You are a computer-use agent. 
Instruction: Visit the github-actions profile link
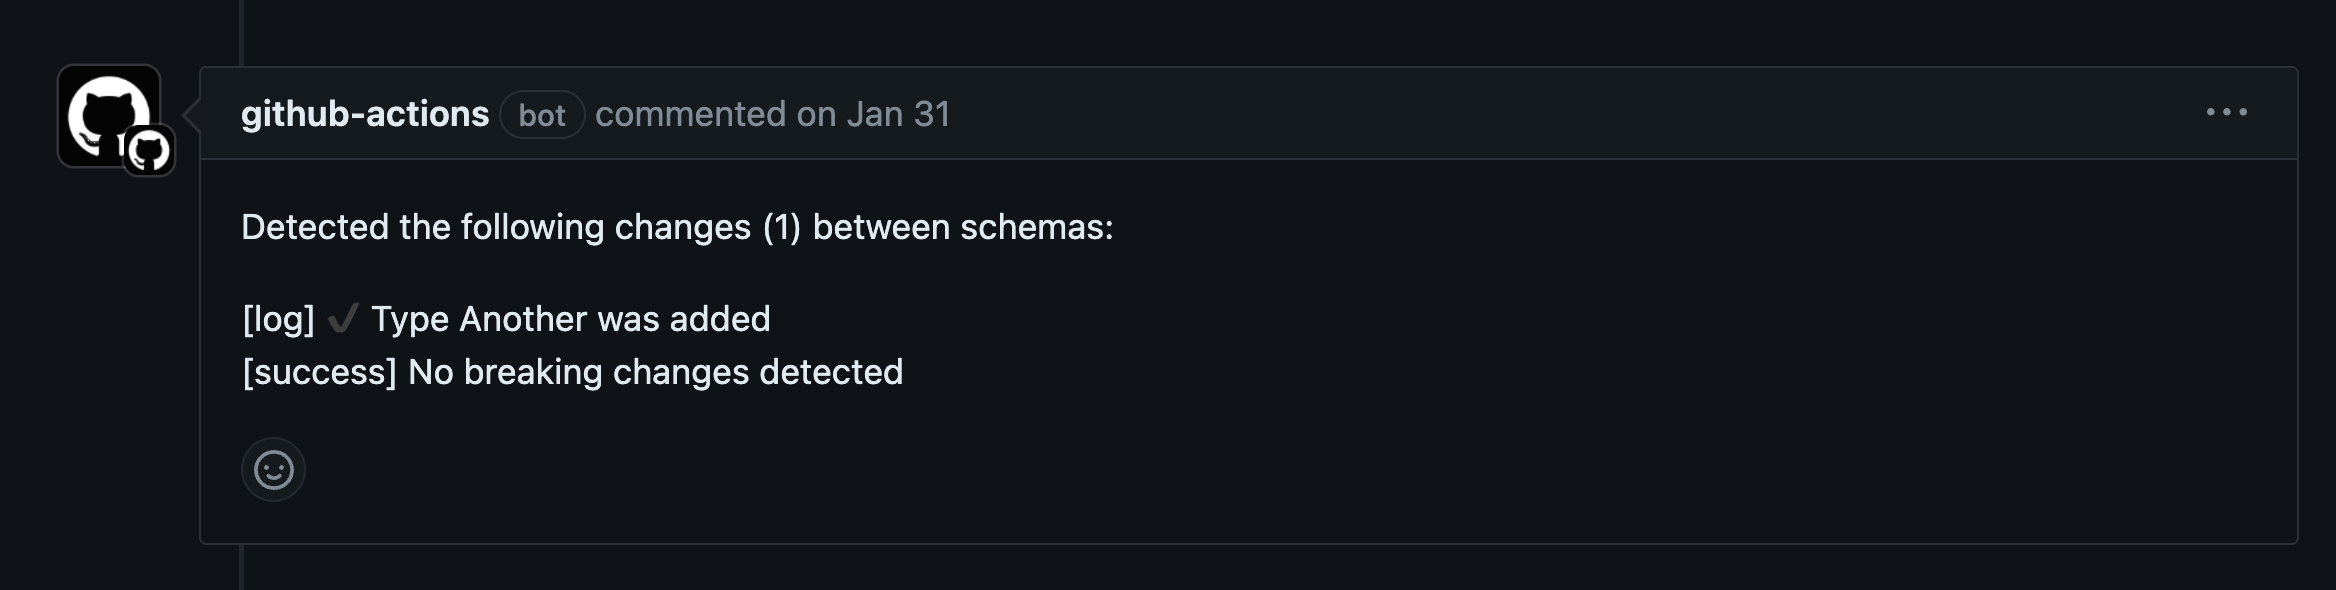365,114
